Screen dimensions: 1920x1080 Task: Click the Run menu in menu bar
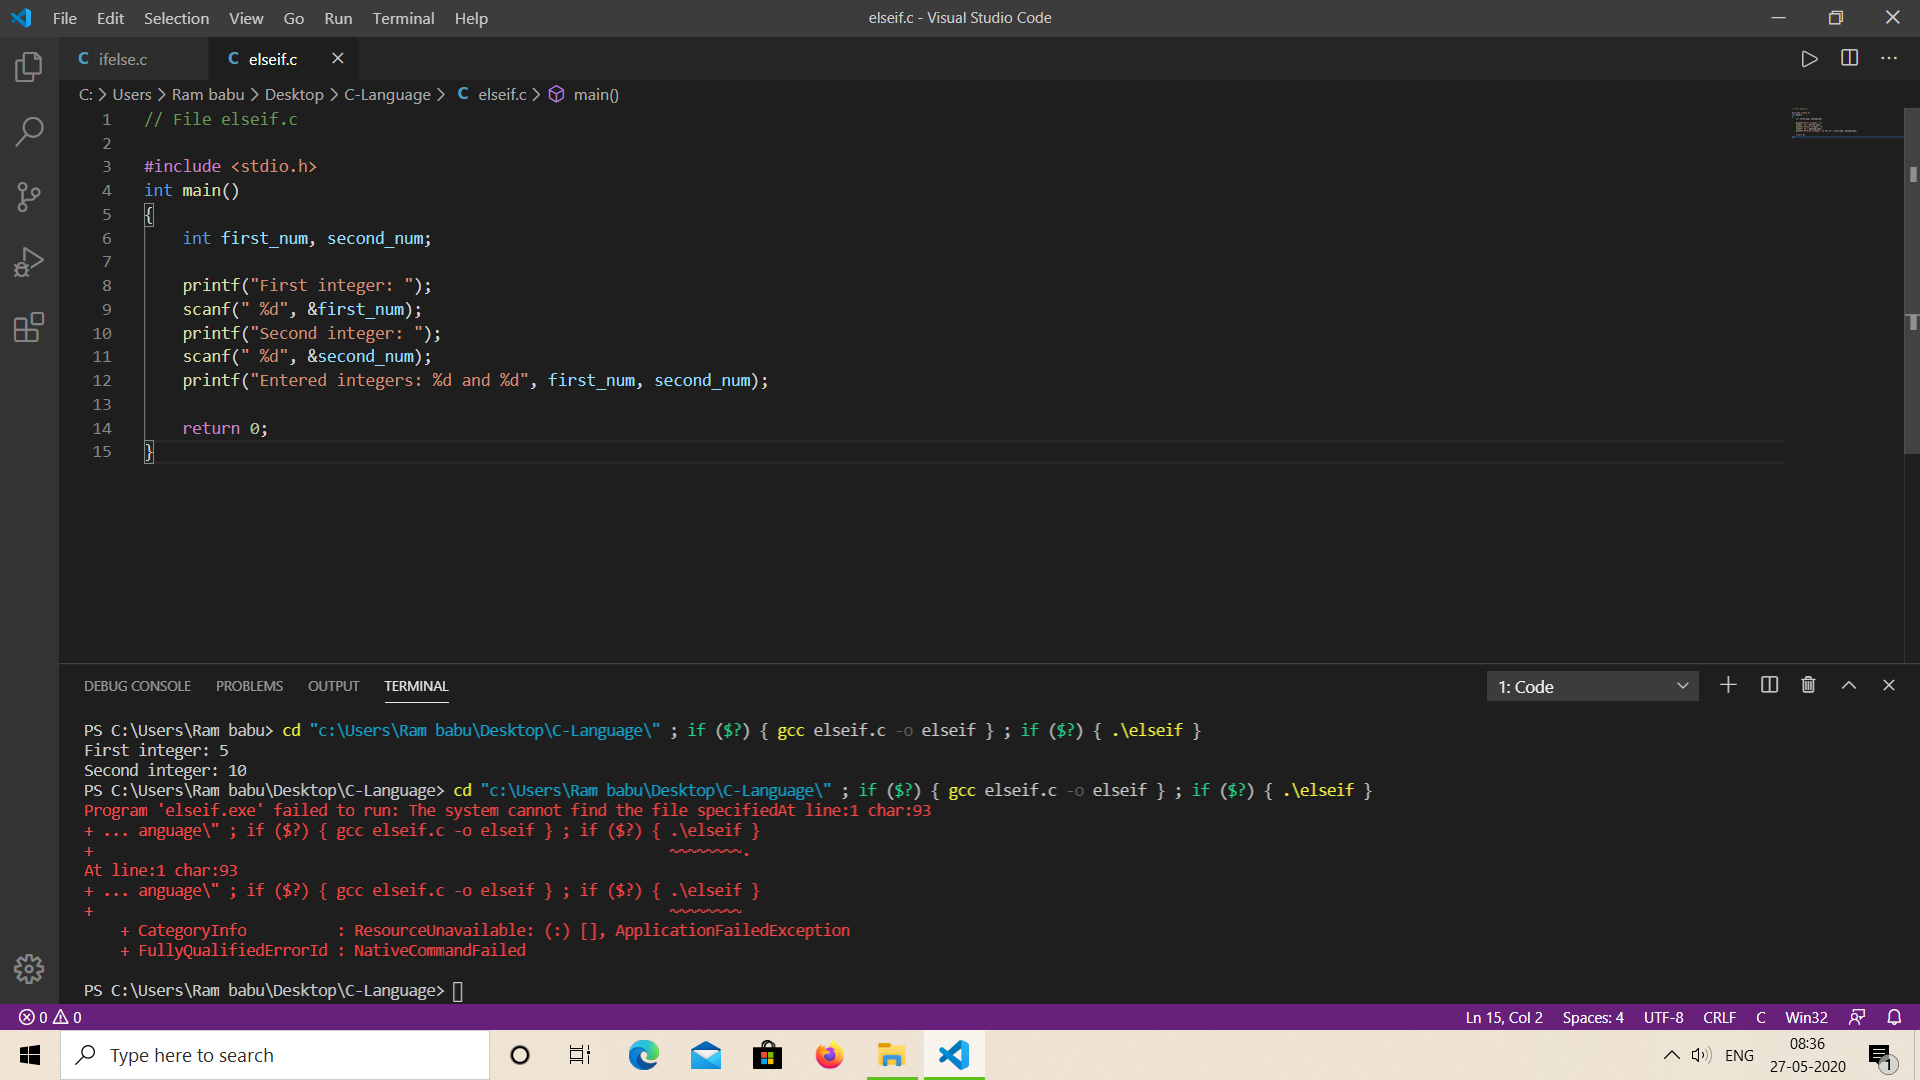point(338,17)
